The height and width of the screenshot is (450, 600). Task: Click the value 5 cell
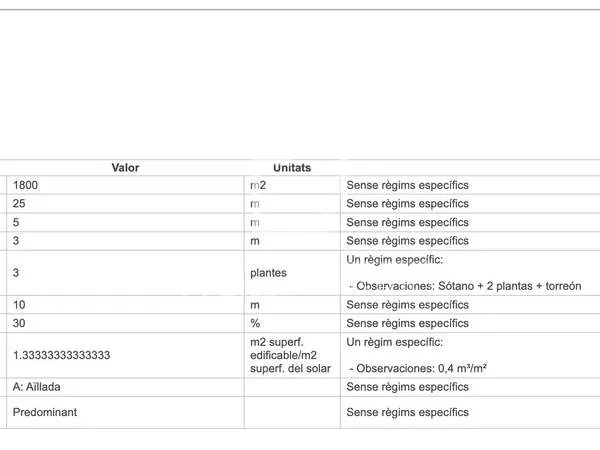(x=125, y=222)
